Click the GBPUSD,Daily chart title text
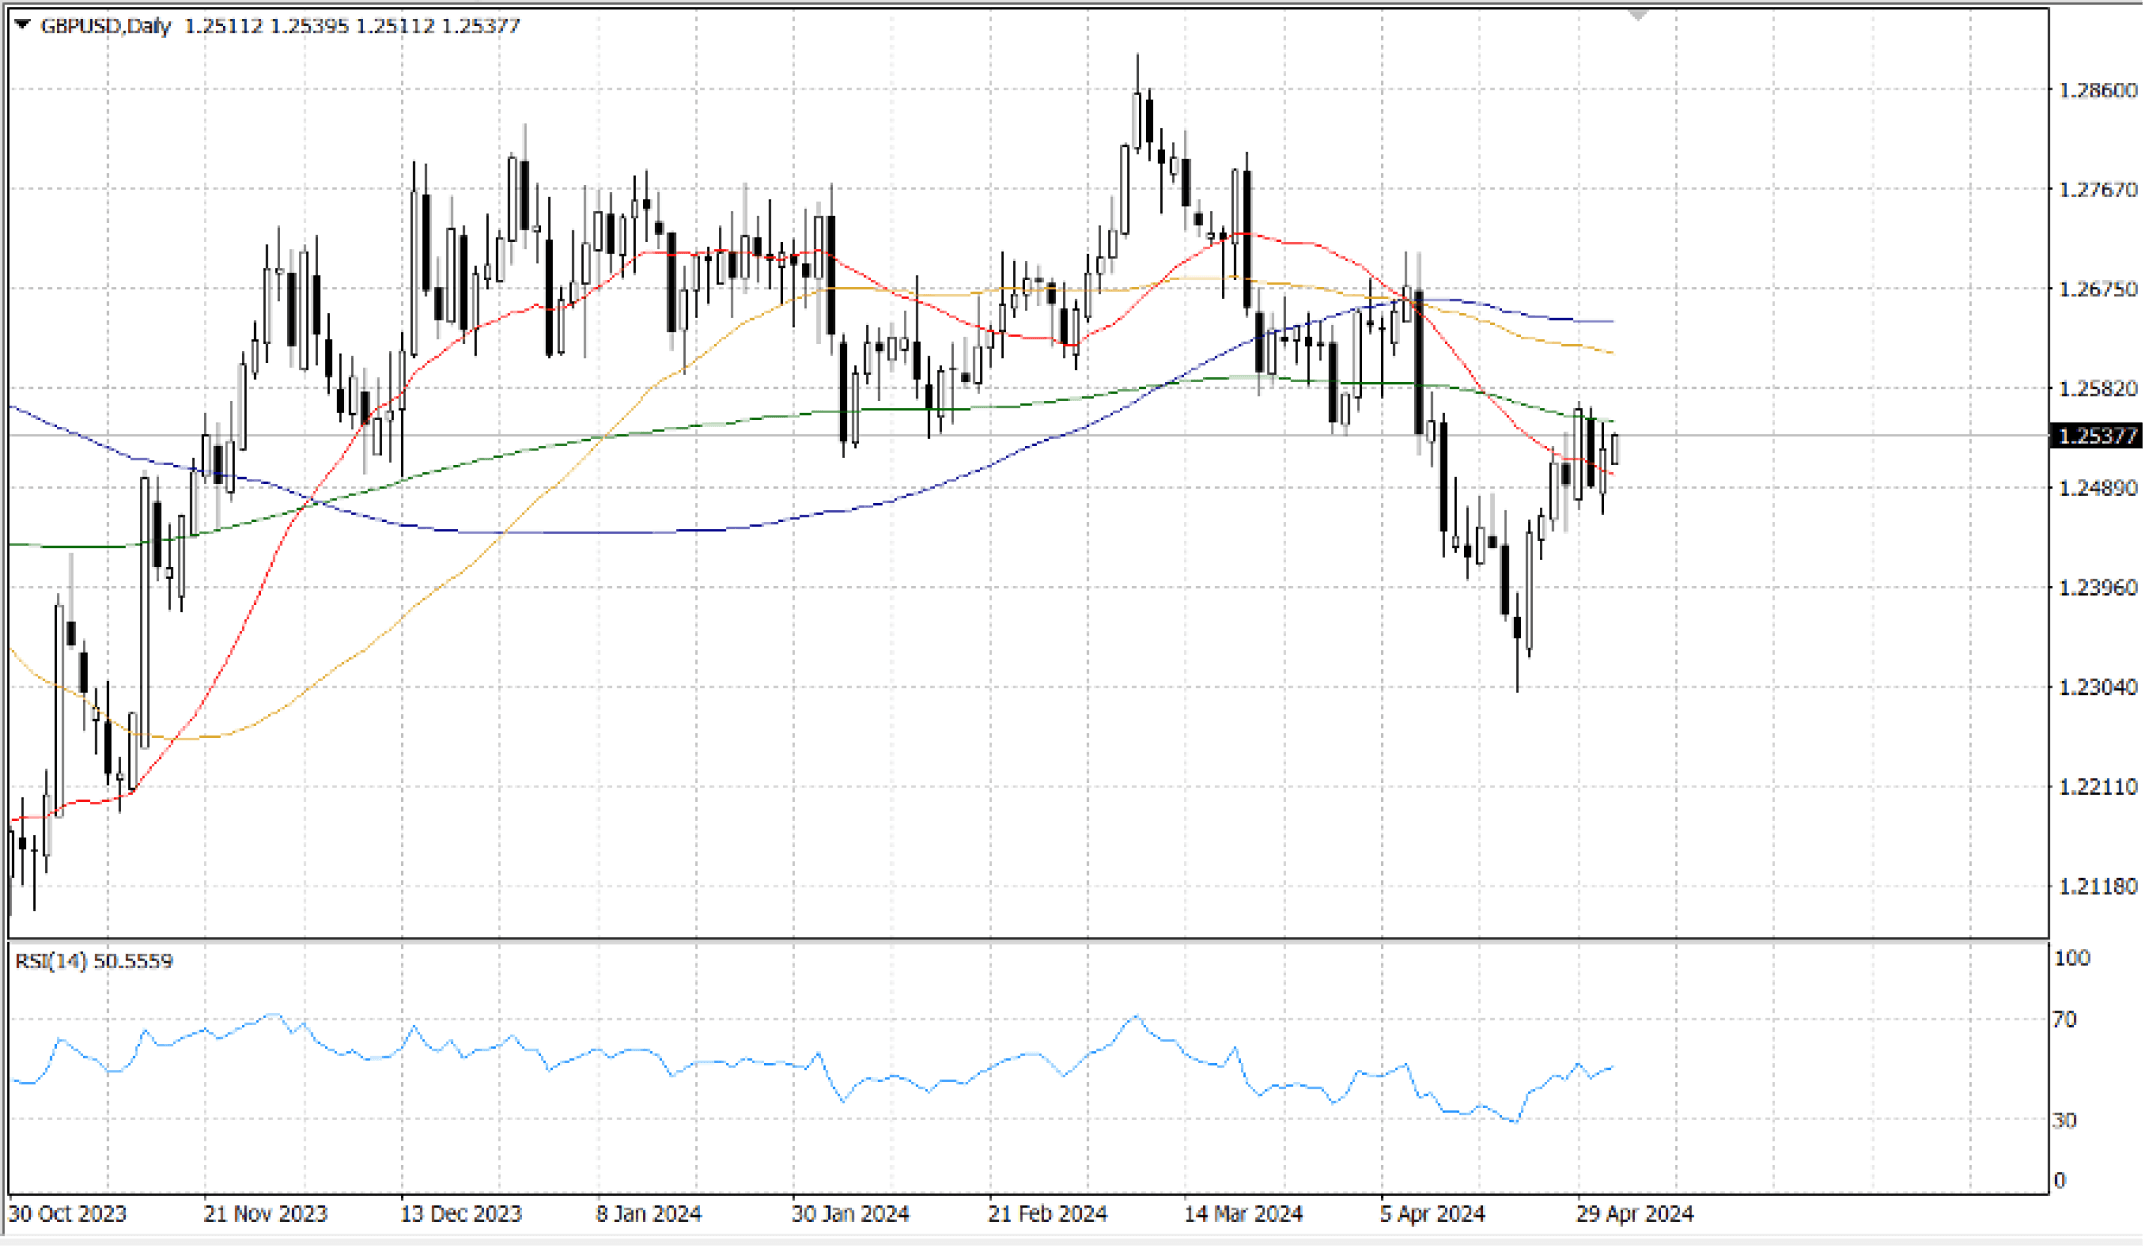This screenshot has height=1248, width=2145. 105,26
